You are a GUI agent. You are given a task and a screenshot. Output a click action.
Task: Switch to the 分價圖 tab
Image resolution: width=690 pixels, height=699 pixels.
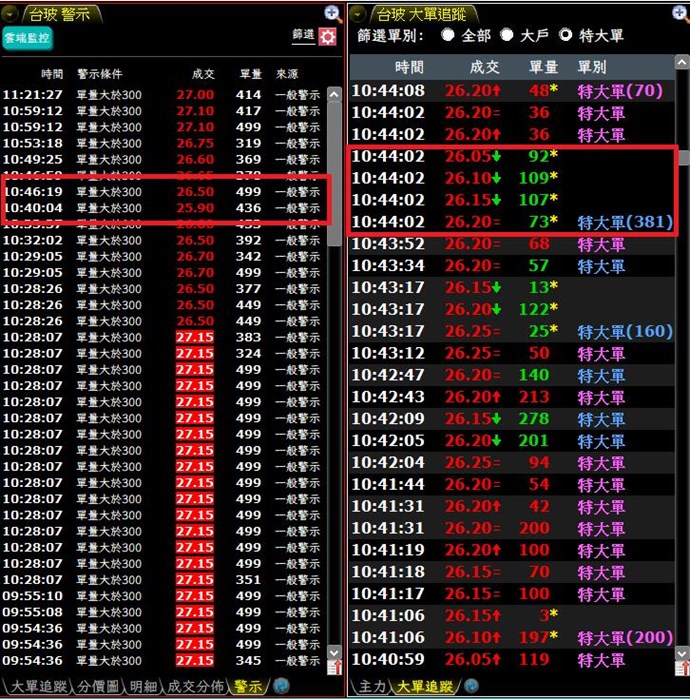pos(98,686)
